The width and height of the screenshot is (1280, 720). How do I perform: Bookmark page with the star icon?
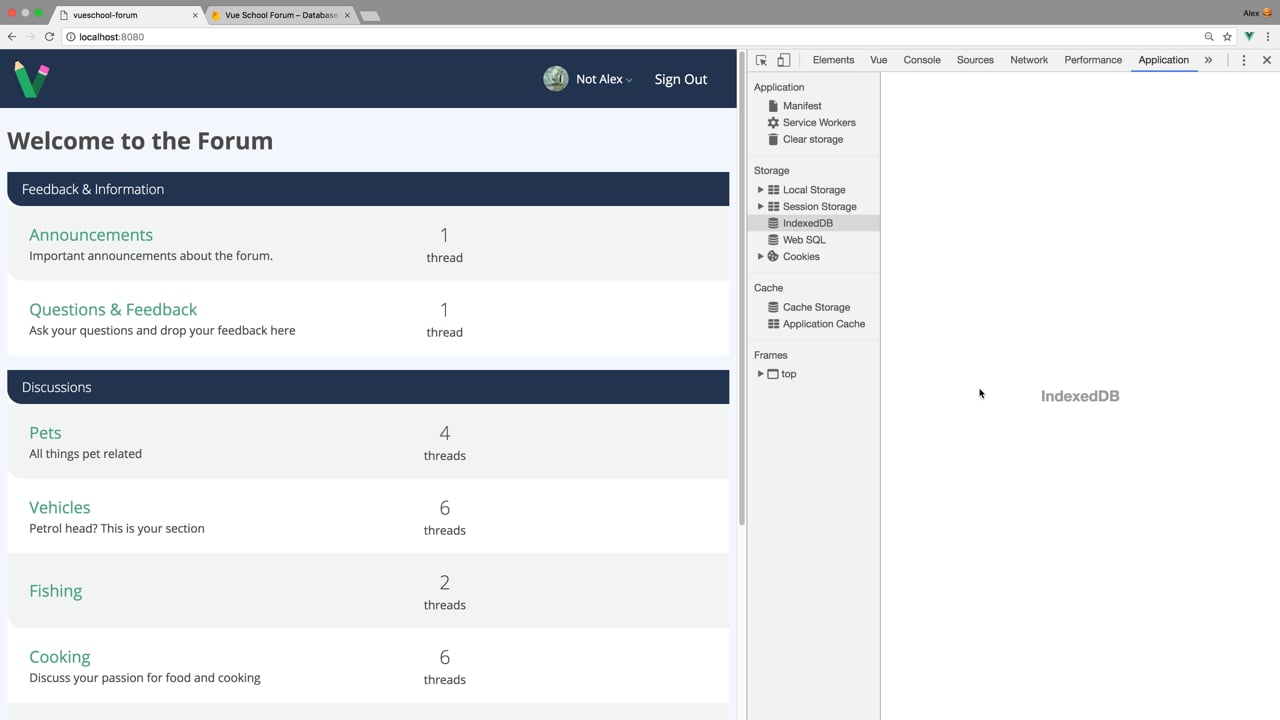[1227, 37]
